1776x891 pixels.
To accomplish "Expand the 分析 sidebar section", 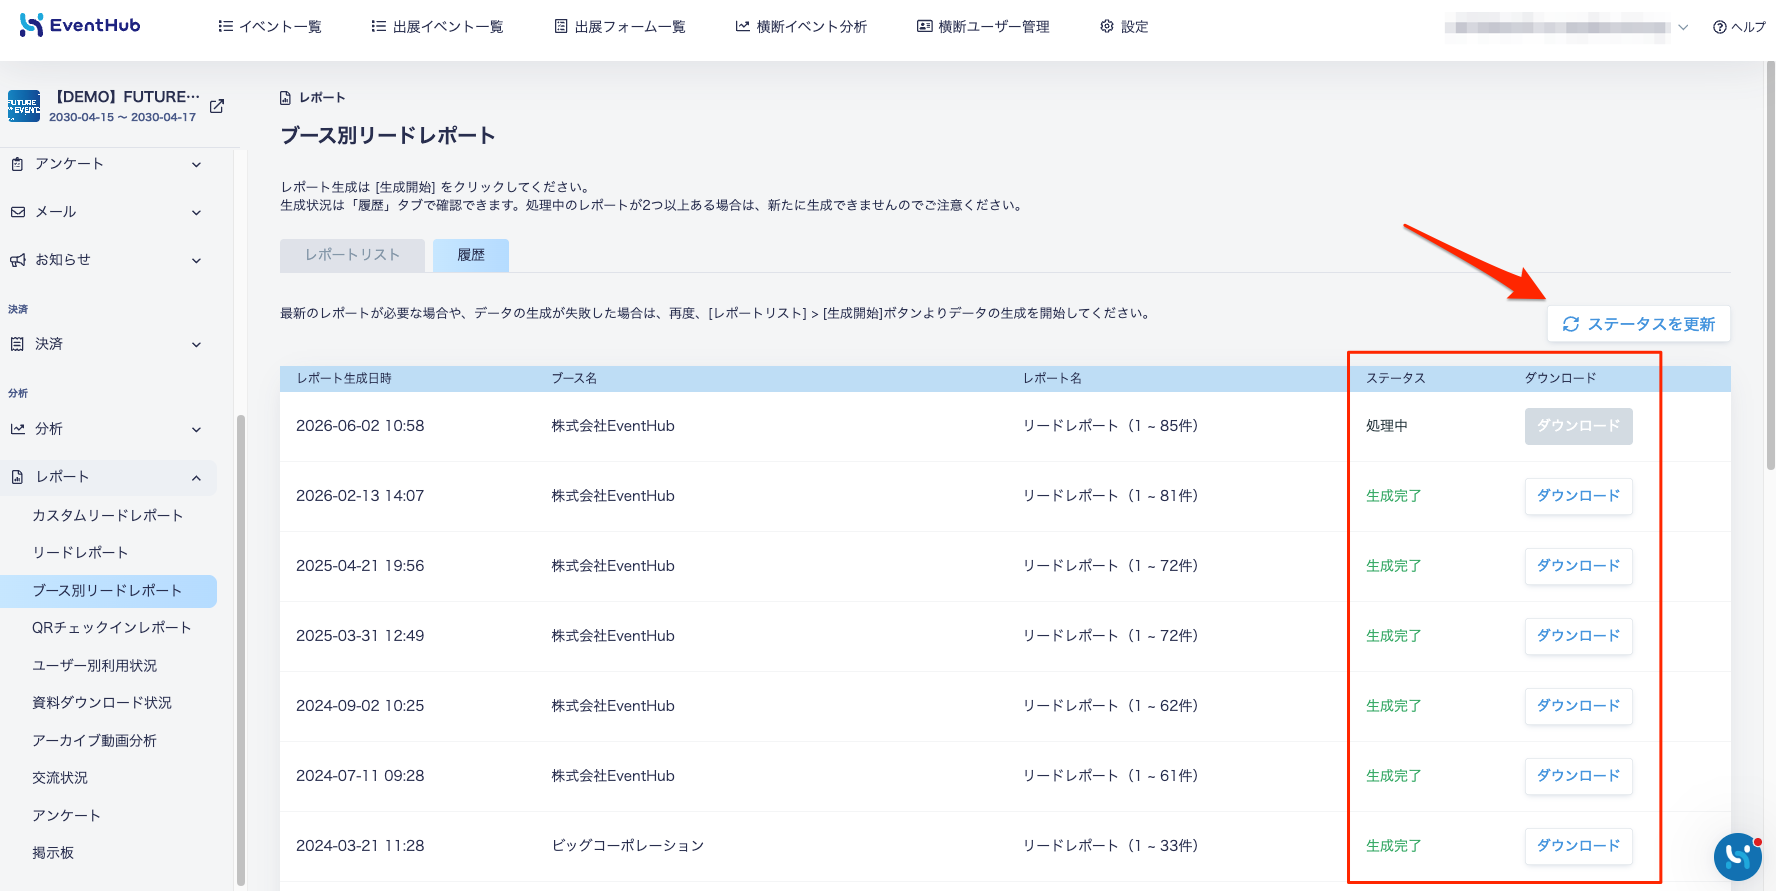I will [196, 430].
